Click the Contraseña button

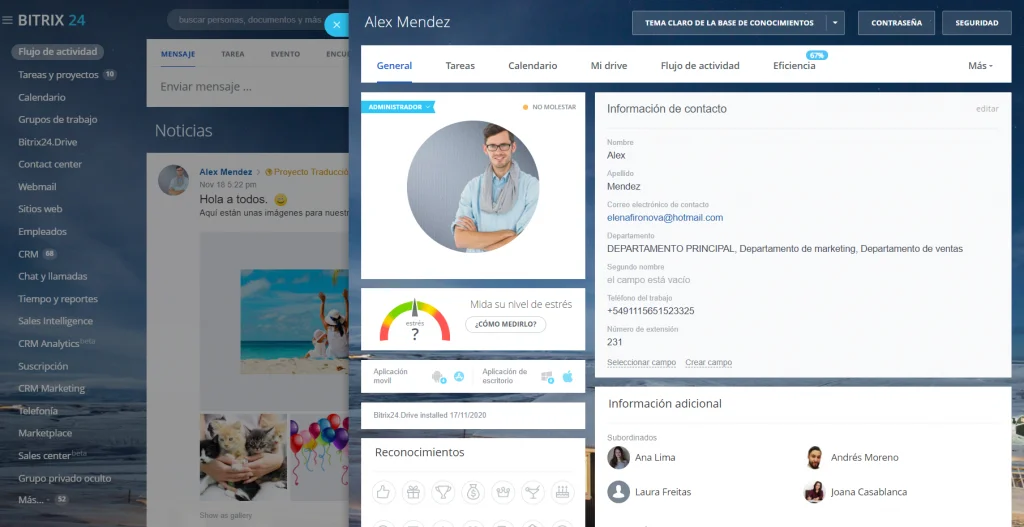pos(896,23)
